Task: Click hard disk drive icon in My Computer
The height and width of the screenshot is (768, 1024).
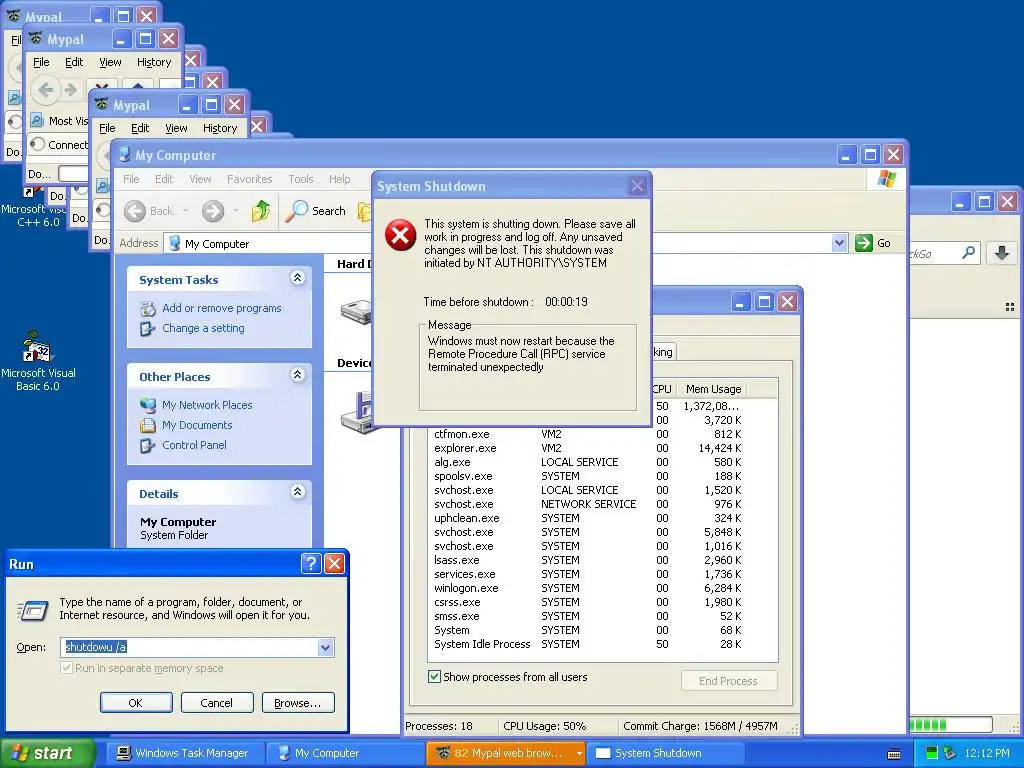Action: tap(356, 312)
